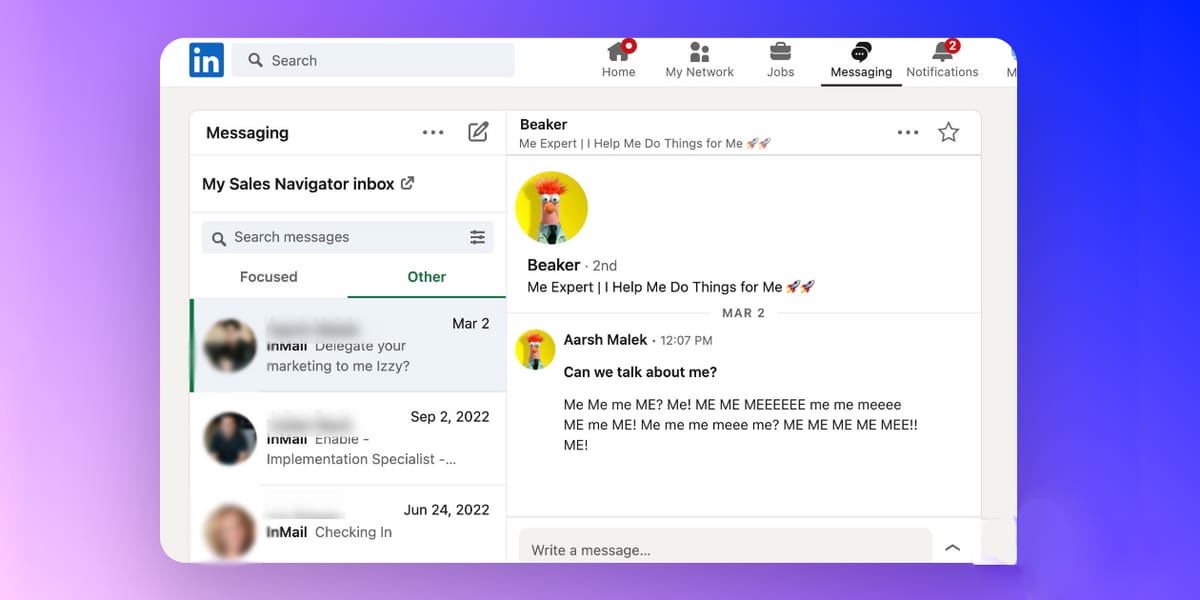Open the Sep 2, 2022 InMail conversation
1200x600 pixels.
pyautogui.click(x=348, y=438)
